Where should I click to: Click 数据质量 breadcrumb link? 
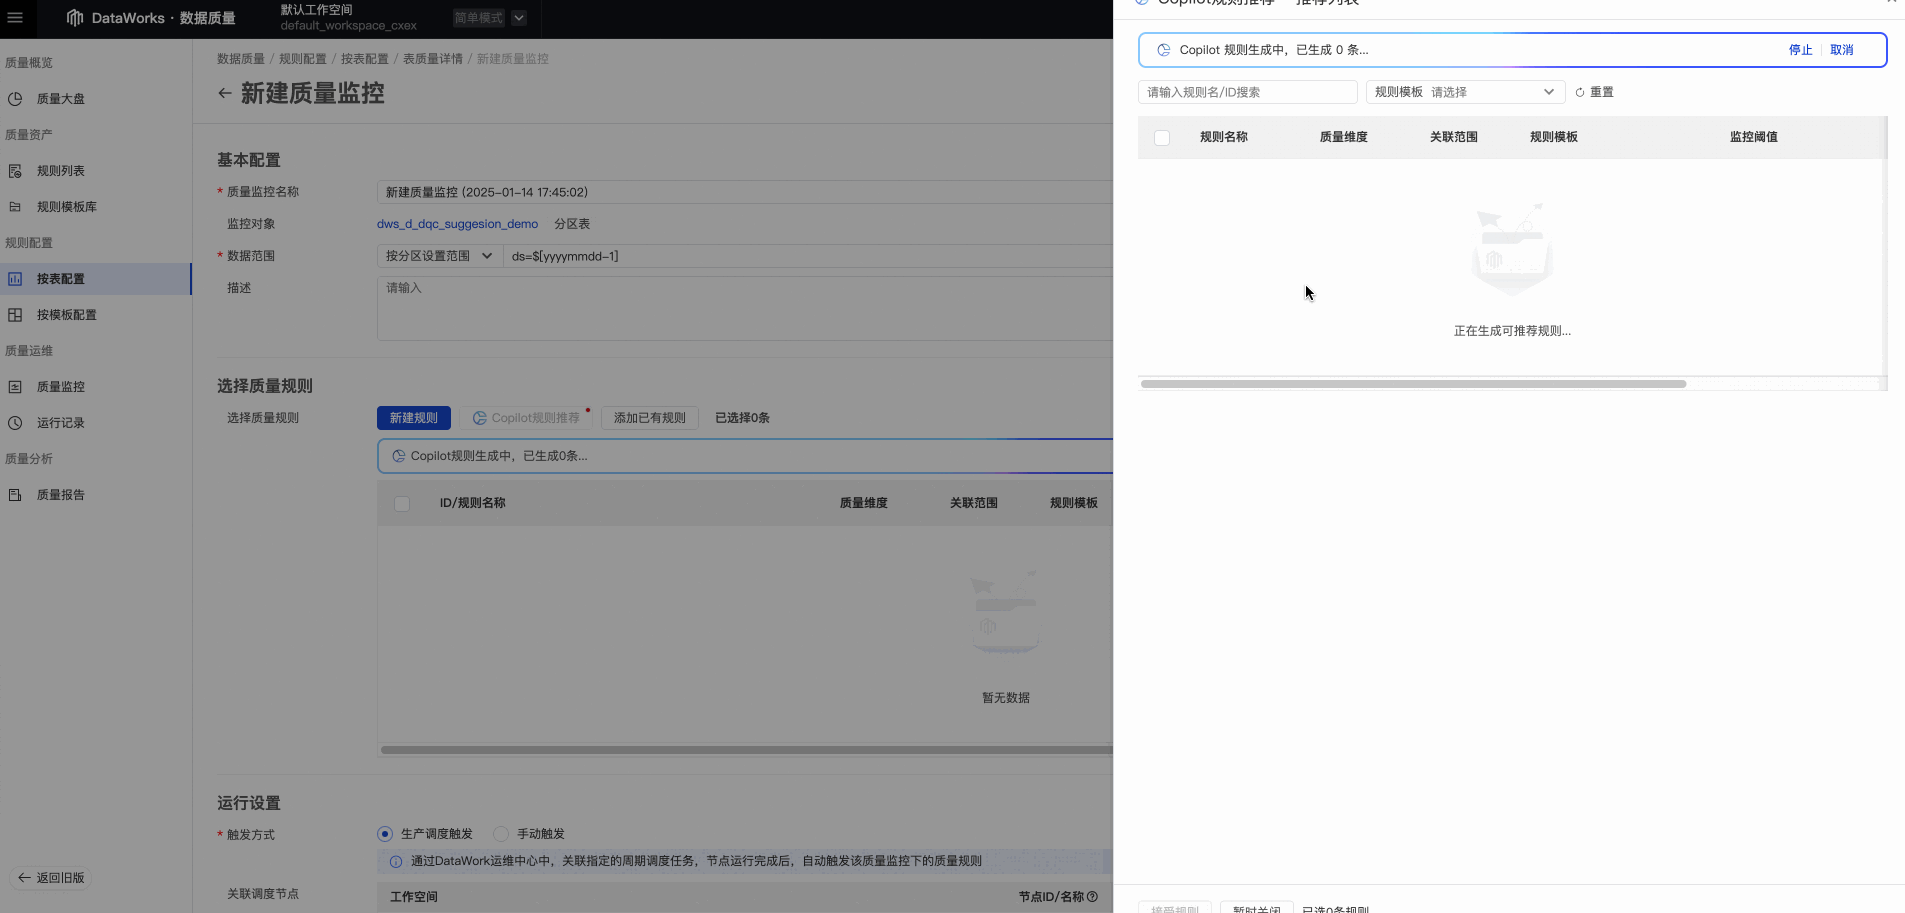tap(241, 59)
